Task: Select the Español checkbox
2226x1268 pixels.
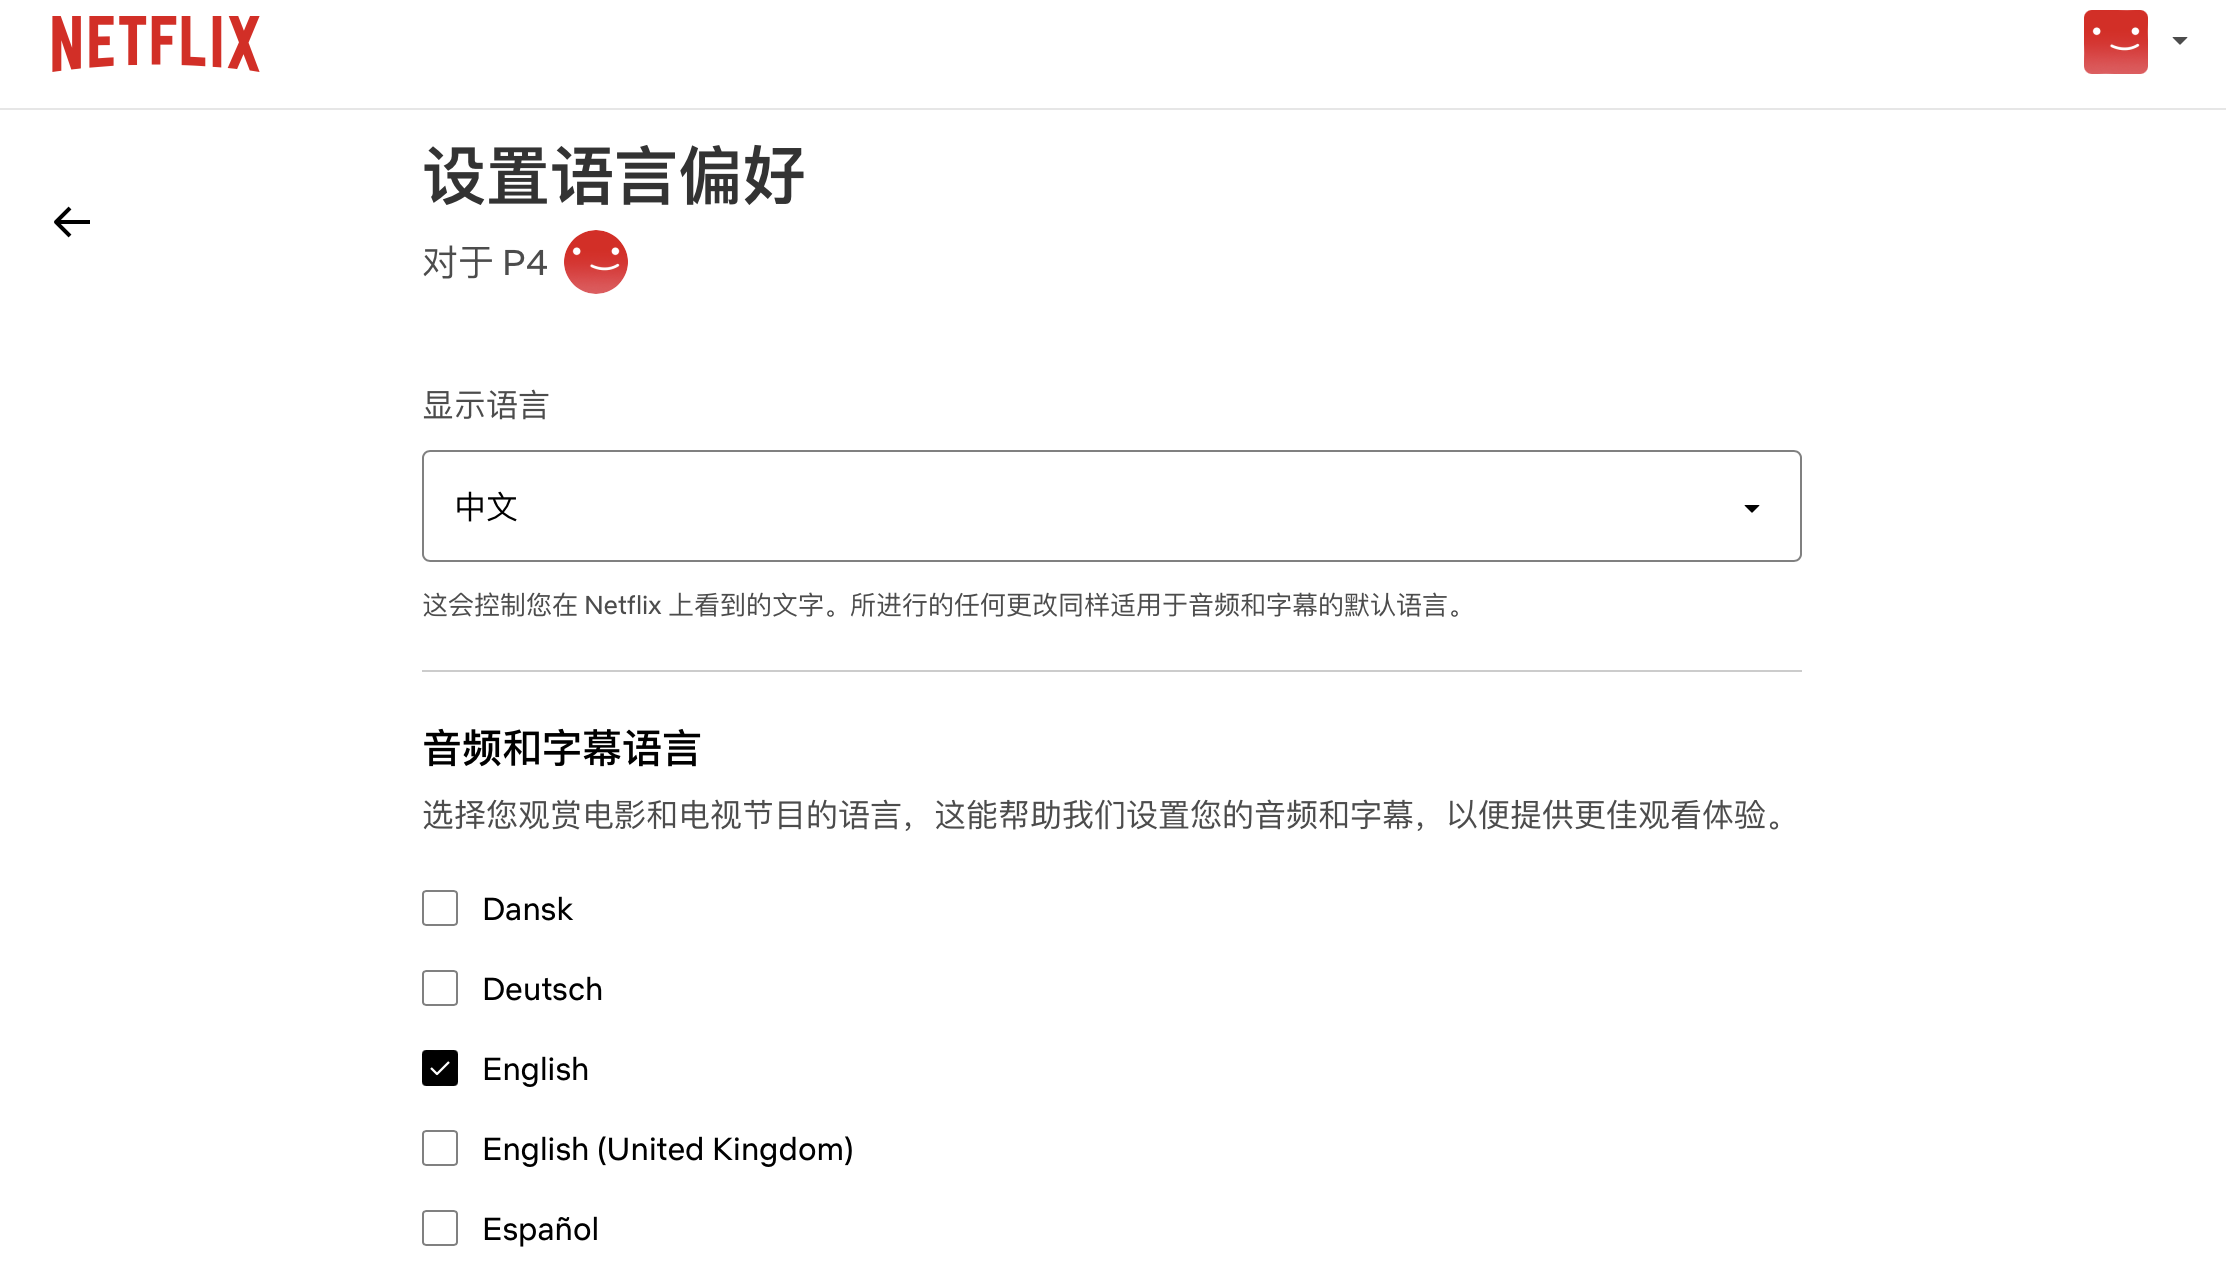Action: [440, 1228]
